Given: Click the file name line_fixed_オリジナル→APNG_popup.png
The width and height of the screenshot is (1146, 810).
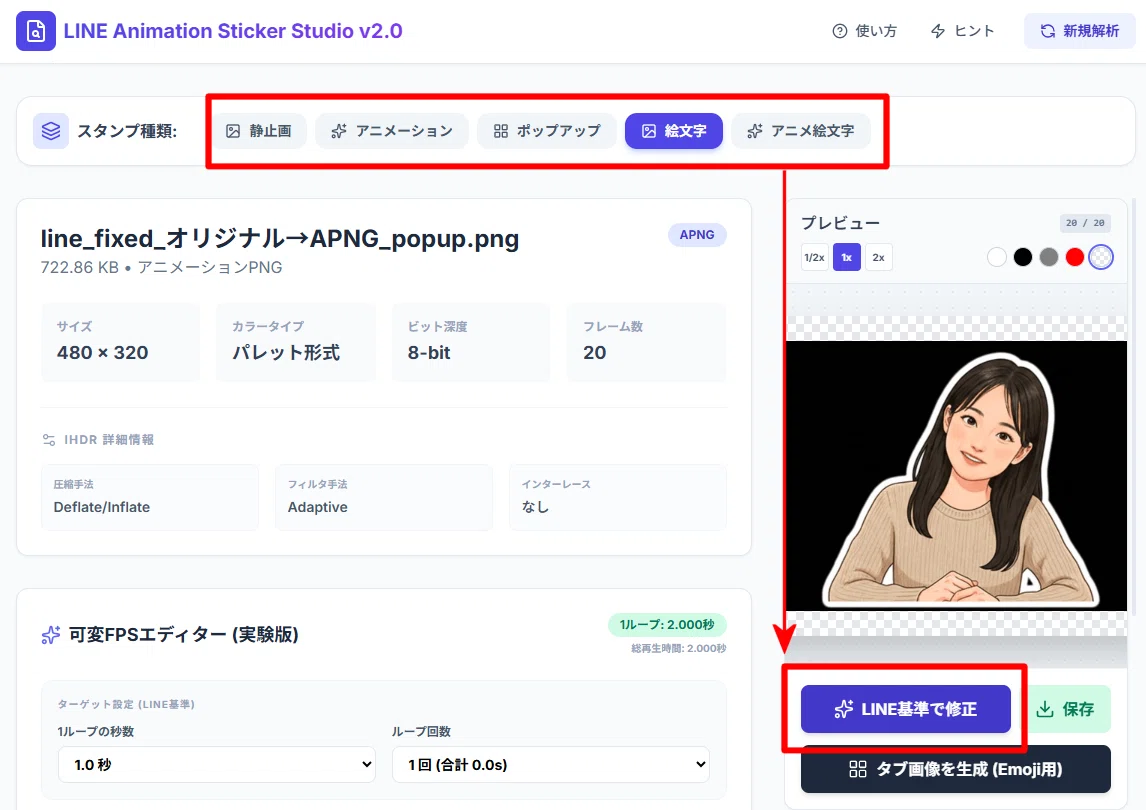Looking at the screenshot, I should coord(280,238).
